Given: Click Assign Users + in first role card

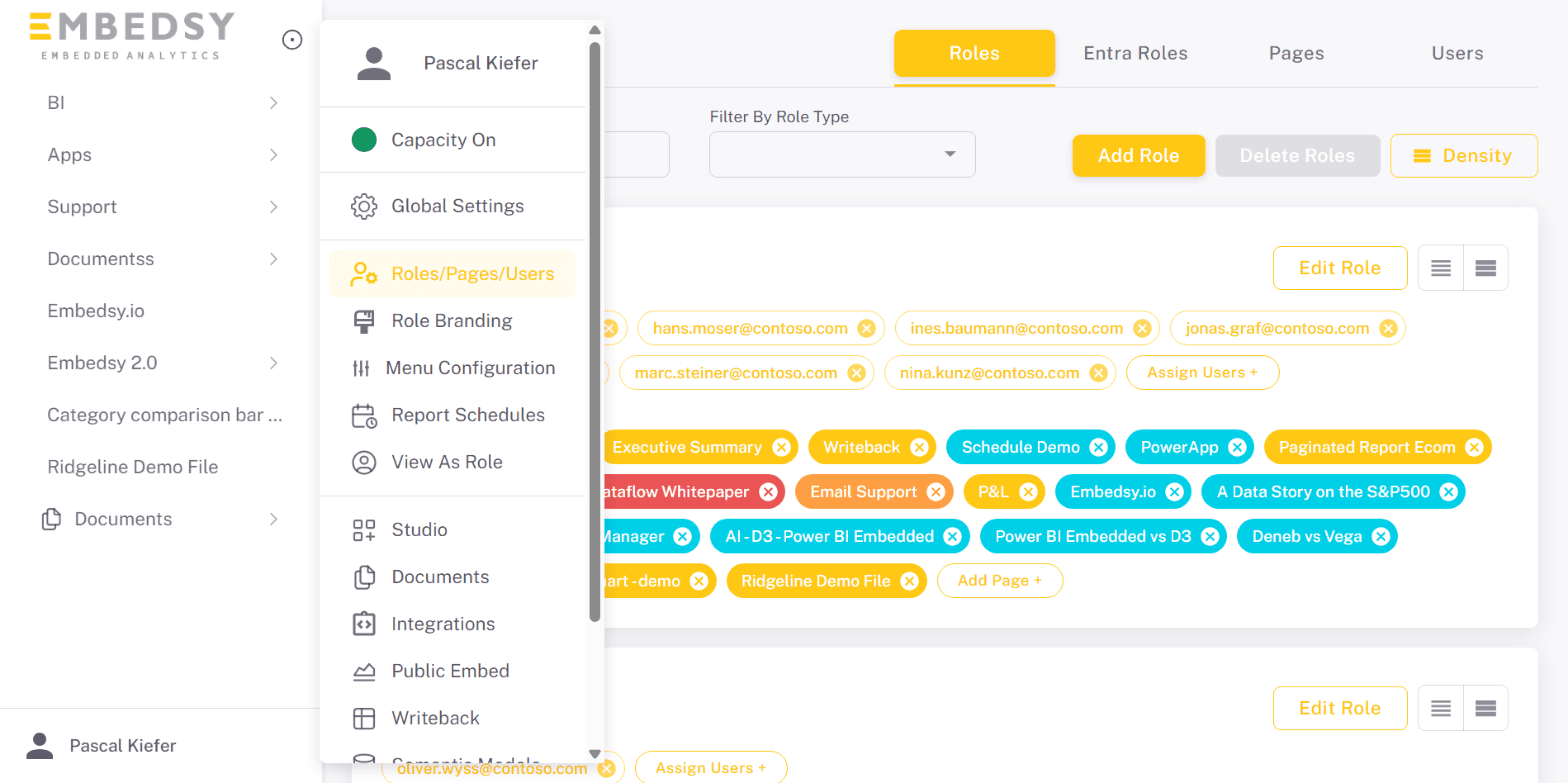Looking at the screenshot, I should (x=1203, y=372).
